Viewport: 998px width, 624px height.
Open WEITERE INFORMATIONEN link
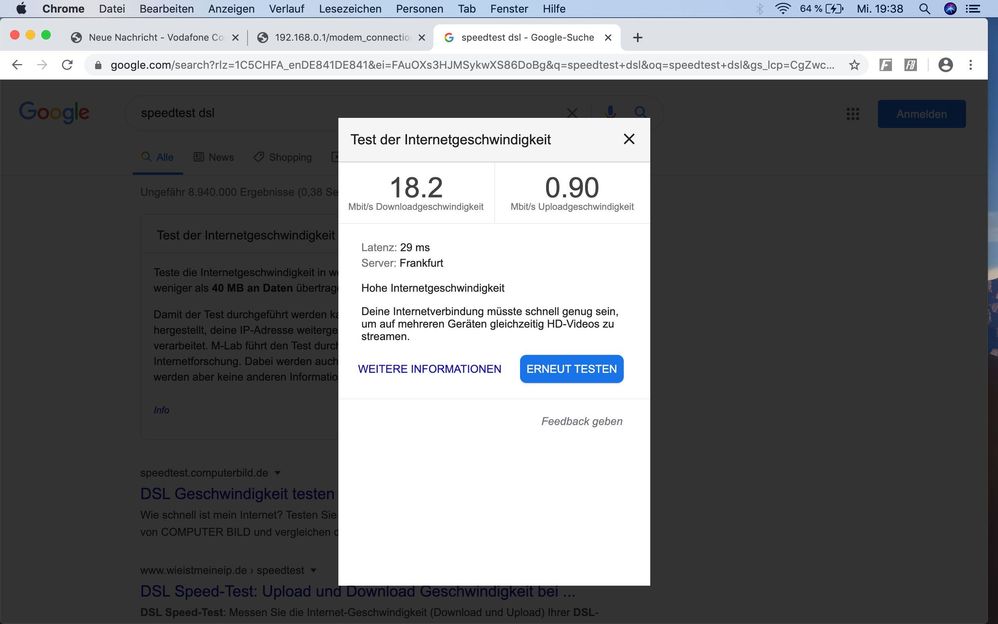click(430, 369)
